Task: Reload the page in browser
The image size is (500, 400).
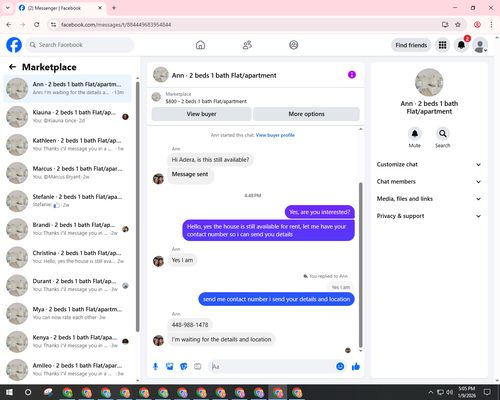Action: [x=37, y=25]
